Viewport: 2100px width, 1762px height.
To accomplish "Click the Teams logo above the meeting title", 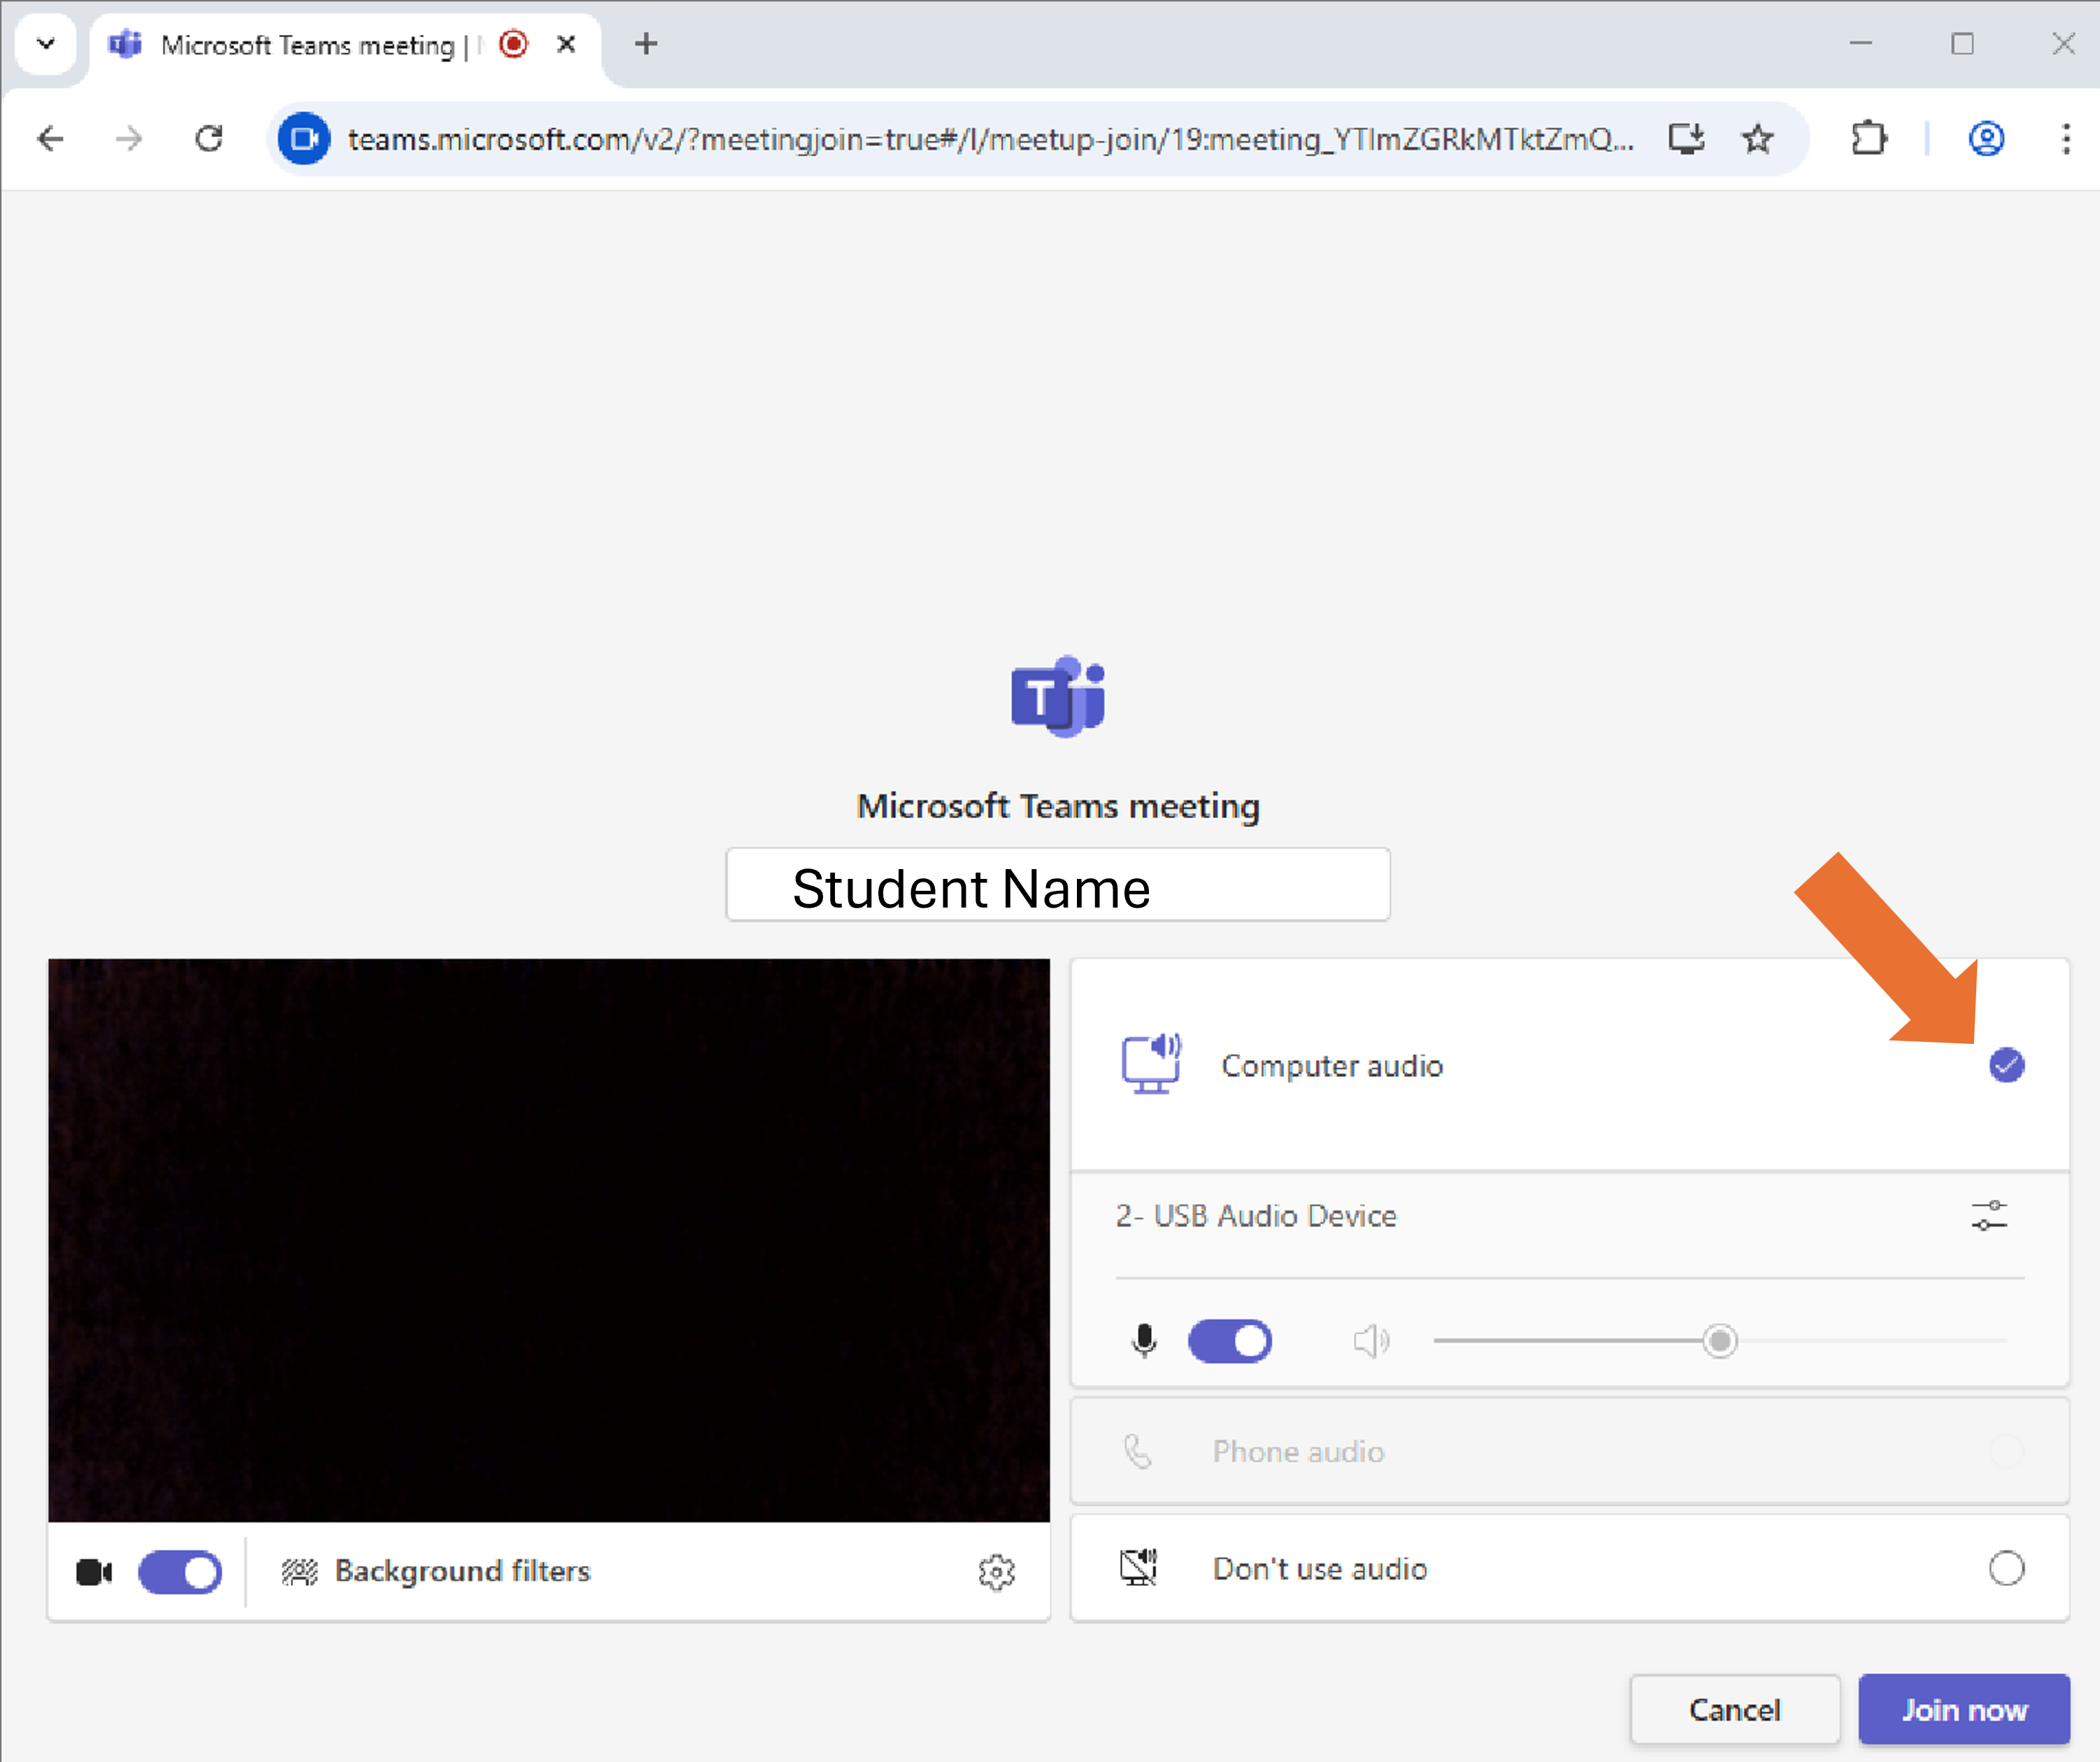I will tap(1058, 697).
